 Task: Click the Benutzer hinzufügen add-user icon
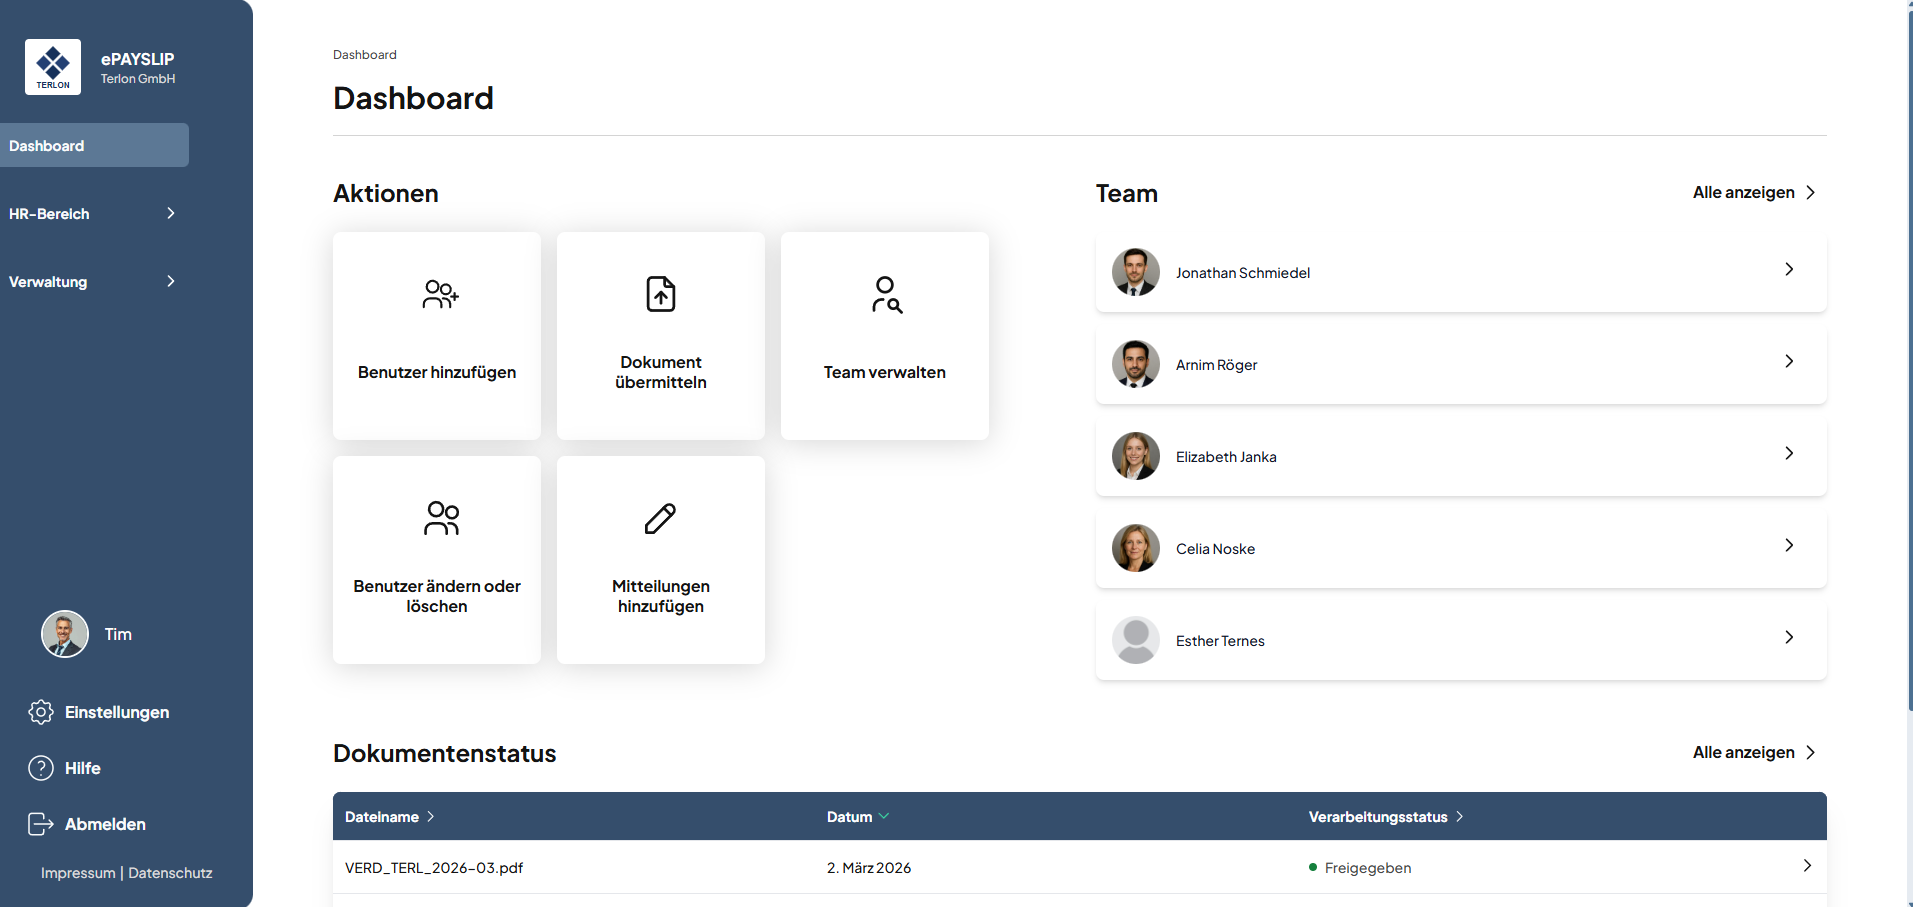pos(440,295)
